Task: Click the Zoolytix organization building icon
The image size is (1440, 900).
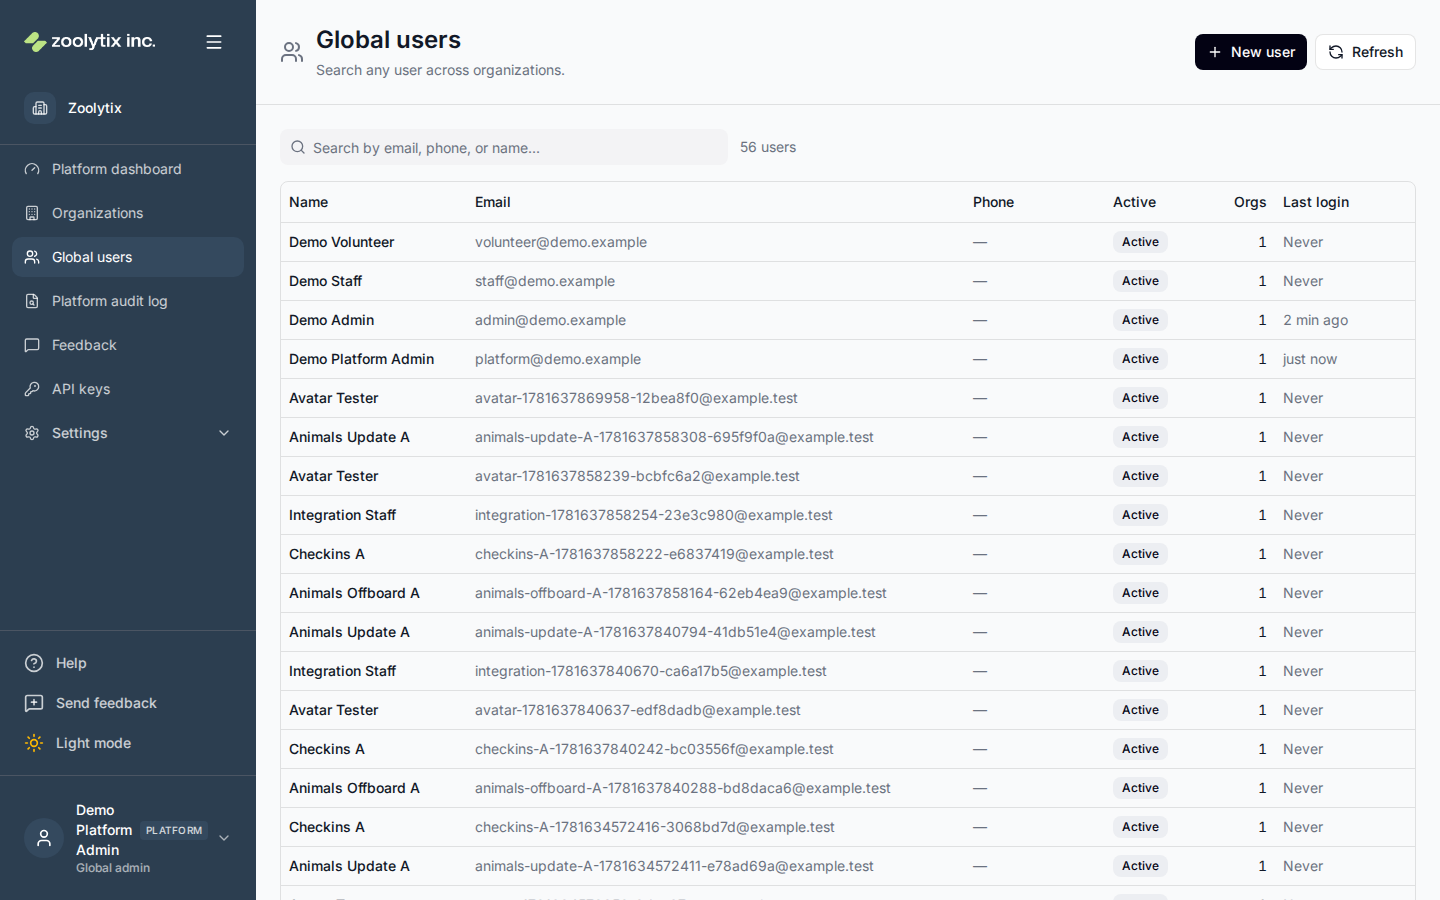Action: (x=40, y=108)
